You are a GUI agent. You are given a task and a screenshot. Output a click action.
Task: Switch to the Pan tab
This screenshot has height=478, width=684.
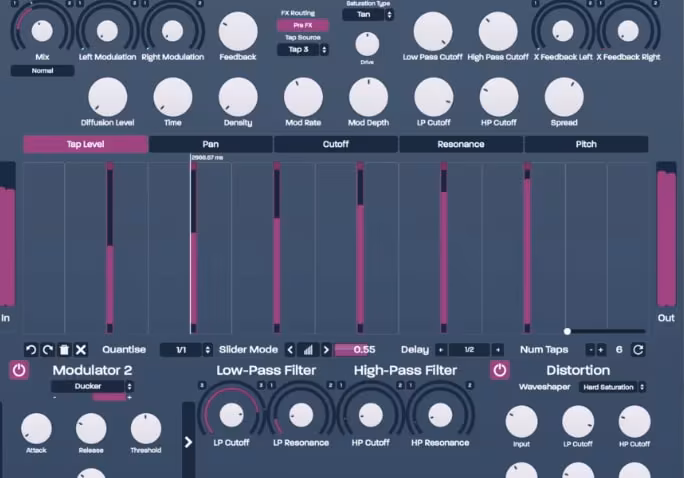pyautogui.click(x=211, y=144)
